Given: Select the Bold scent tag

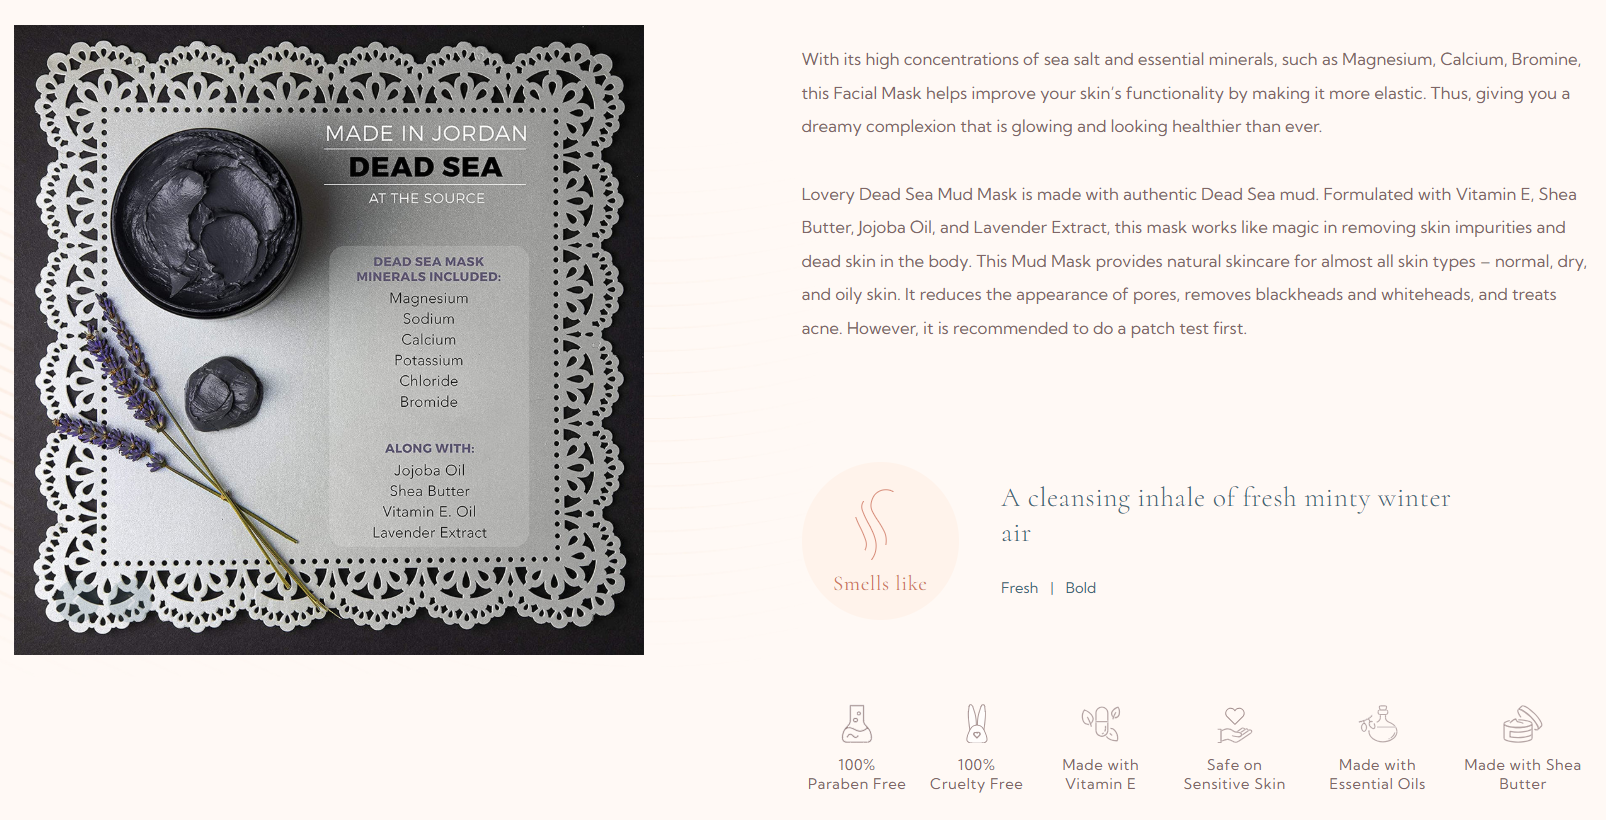Looking at the screenshot, I should coord(1080,588).
